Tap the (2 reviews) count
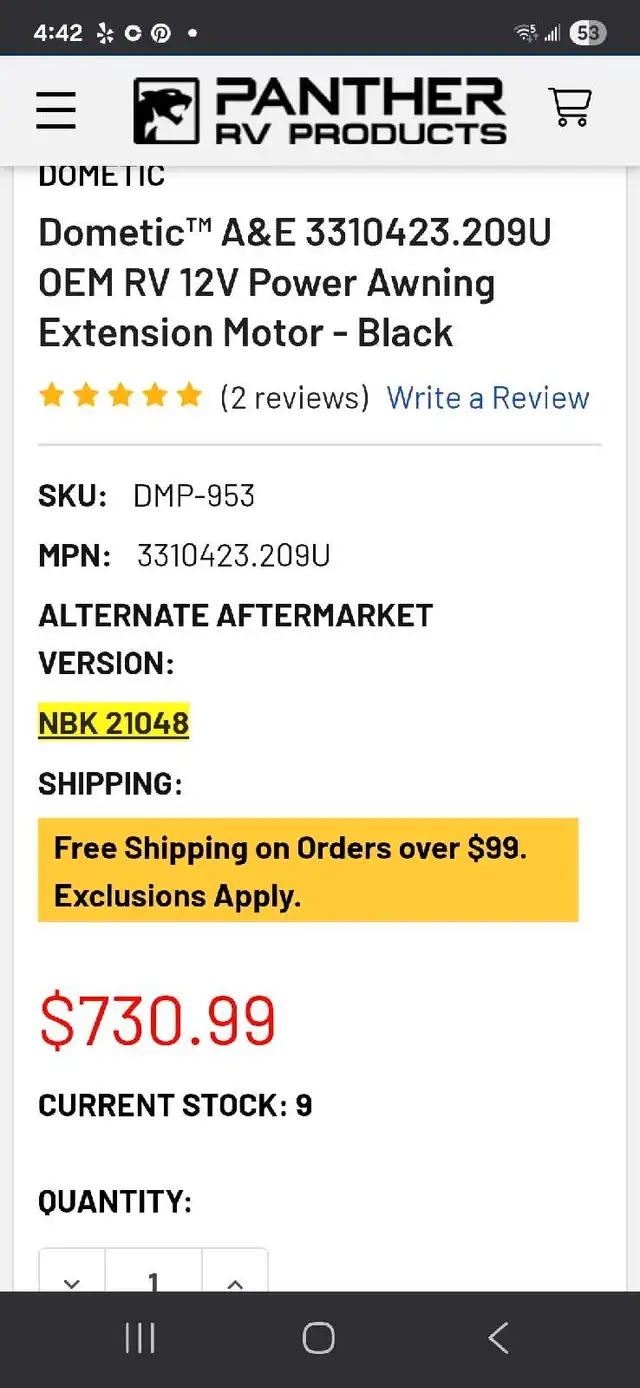 click(x=294, y=398)
